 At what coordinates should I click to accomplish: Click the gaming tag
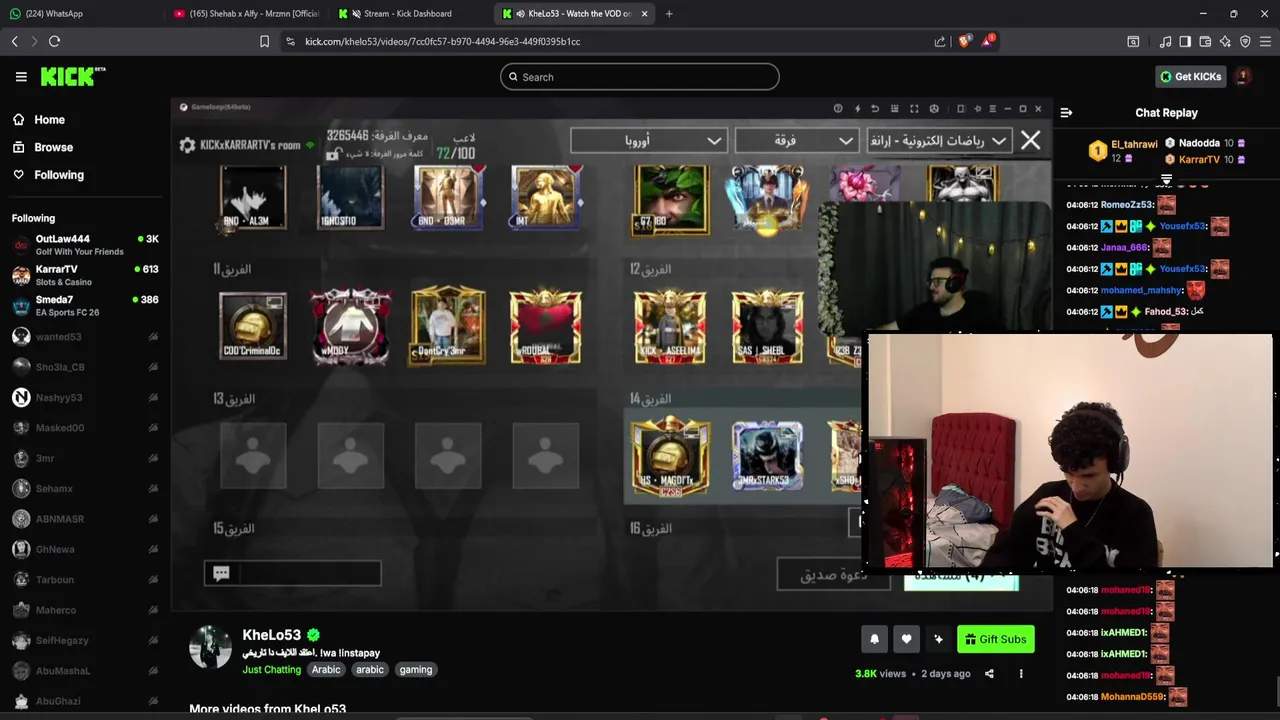click(416, 670)
